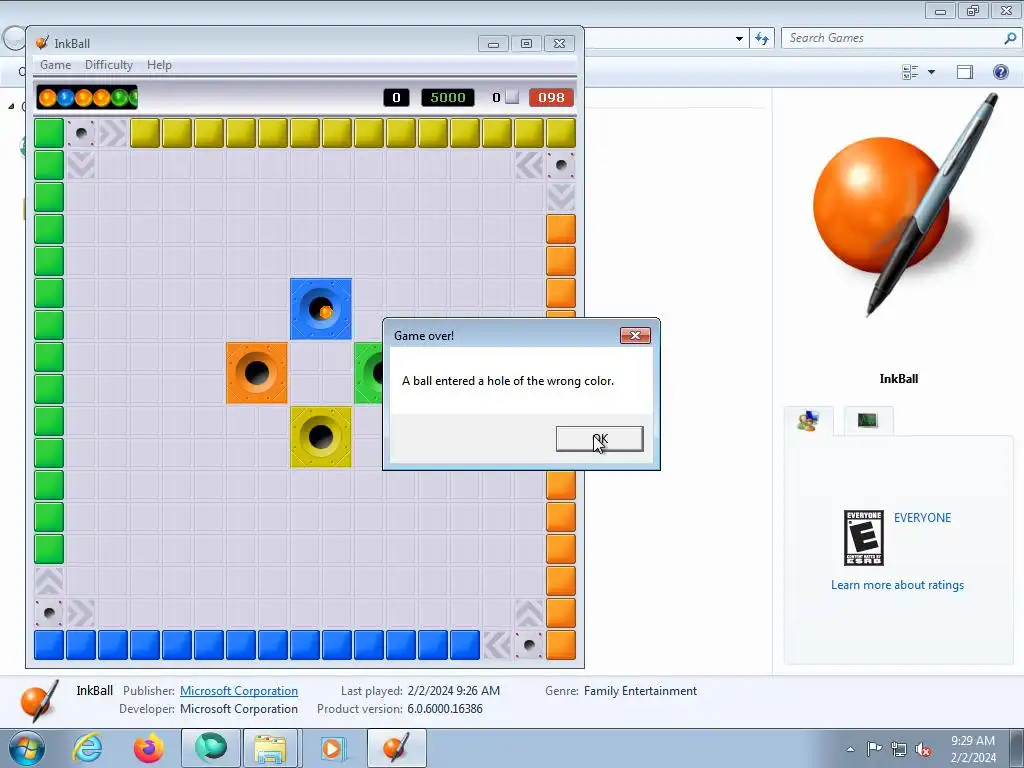Launch Firefox from taskbar
The height and width of the screenshot is (768, 1024).
point(149,748)
